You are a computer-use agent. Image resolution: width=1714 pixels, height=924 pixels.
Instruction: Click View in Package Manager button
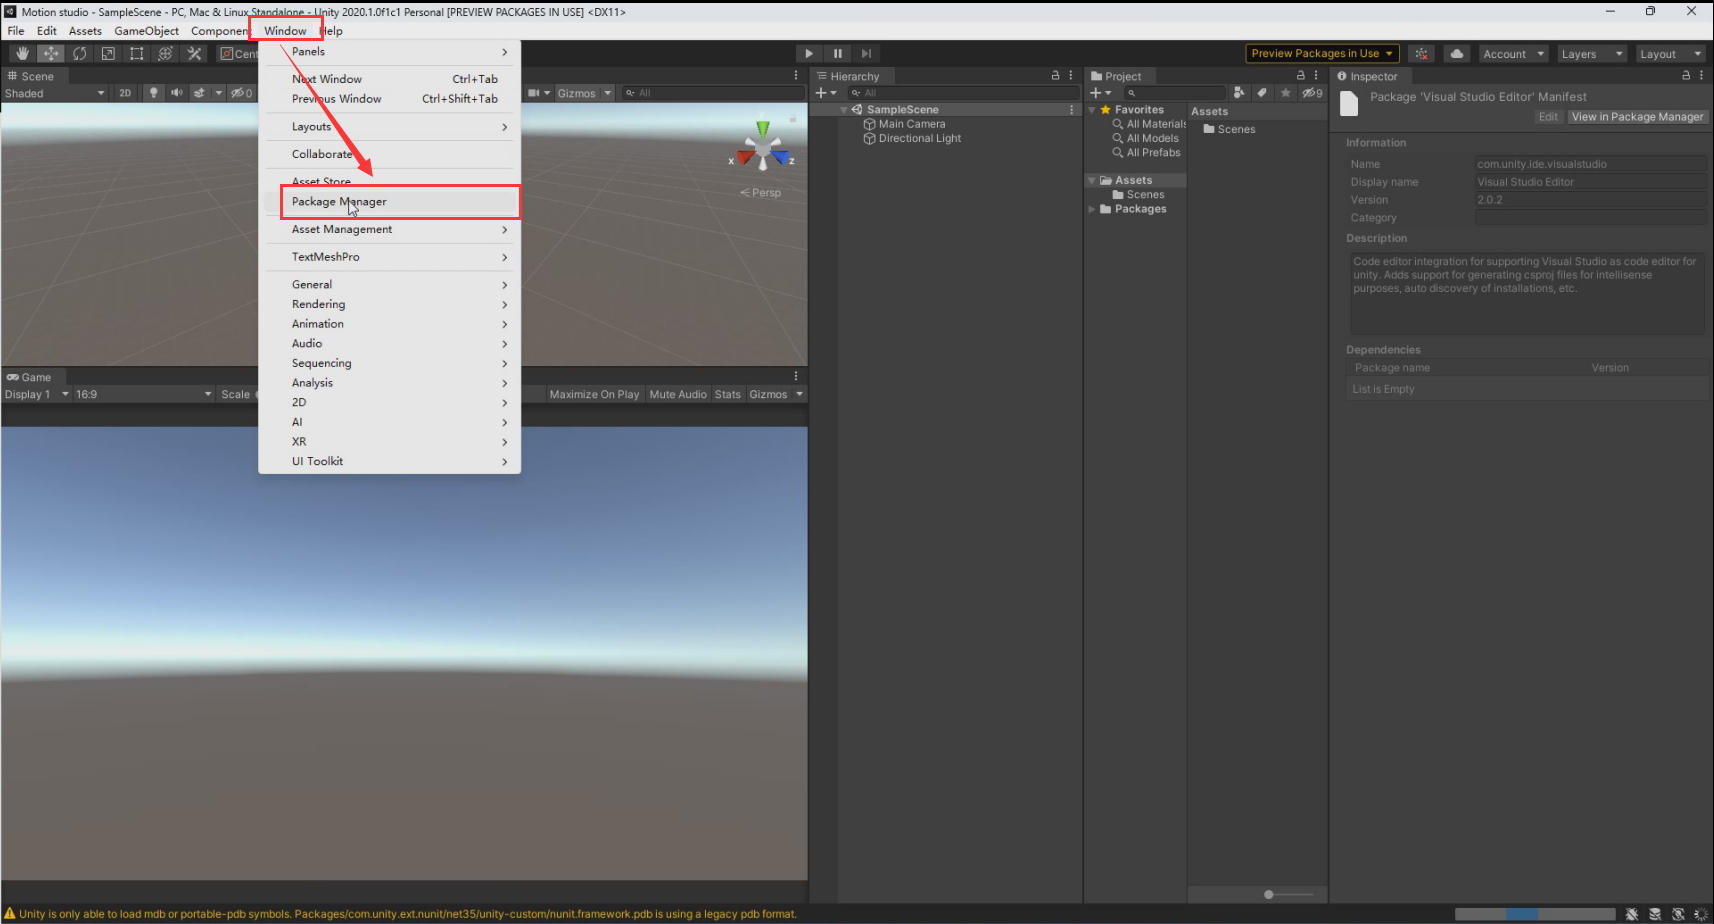tap(1637, 117)
